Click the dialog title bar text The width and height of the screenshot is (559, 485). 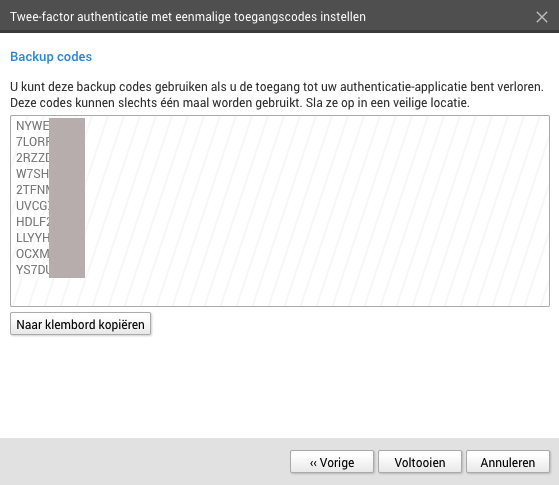188,17
